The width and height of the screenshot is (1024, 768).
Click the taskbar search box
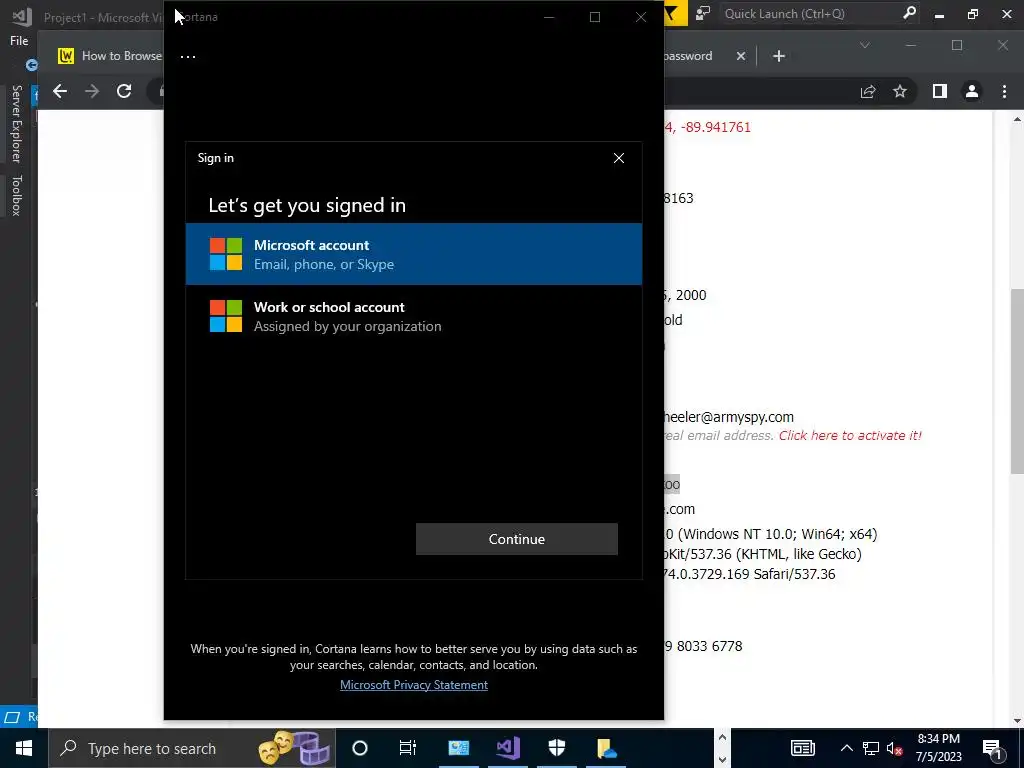pyautogui.click(x=192, y=748)
